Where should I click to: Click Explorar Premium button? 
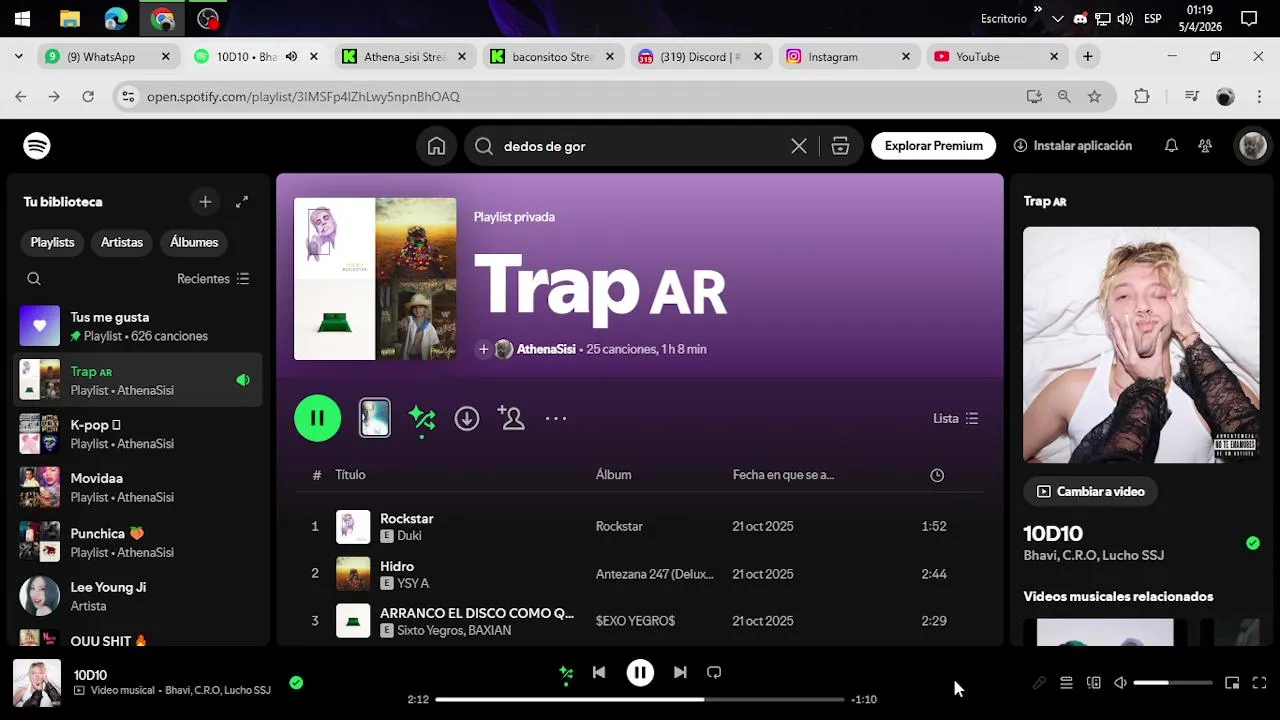coord(933,146)
